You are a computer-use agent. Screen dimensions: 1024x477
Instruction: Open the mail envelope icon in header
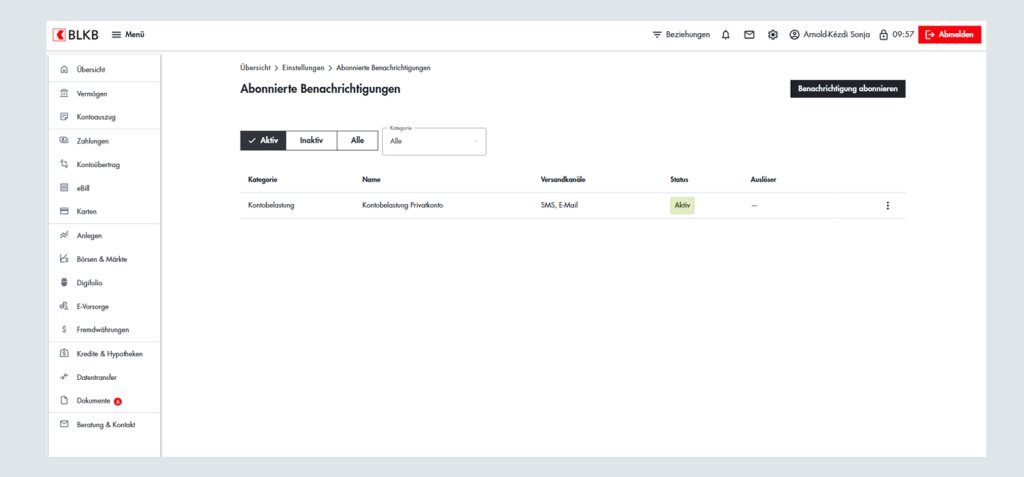click(749, 35)
